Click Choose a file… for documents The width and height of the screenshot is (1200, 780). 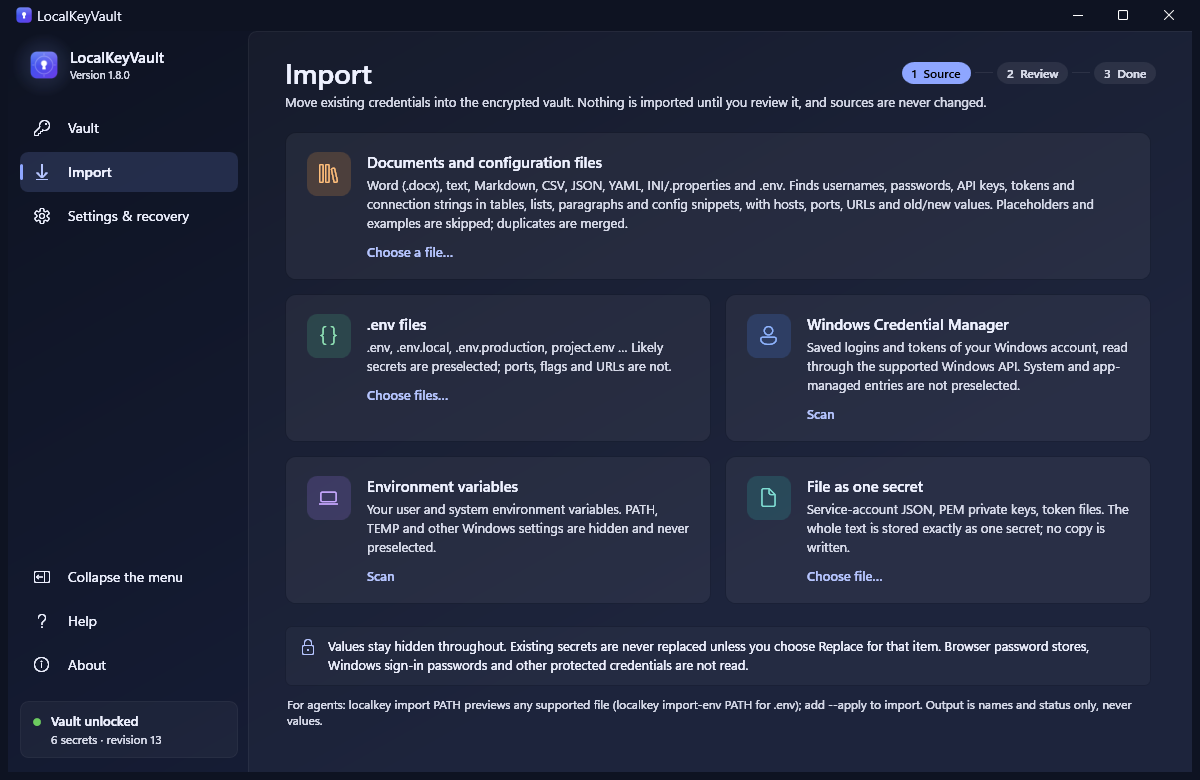[410, 252]
